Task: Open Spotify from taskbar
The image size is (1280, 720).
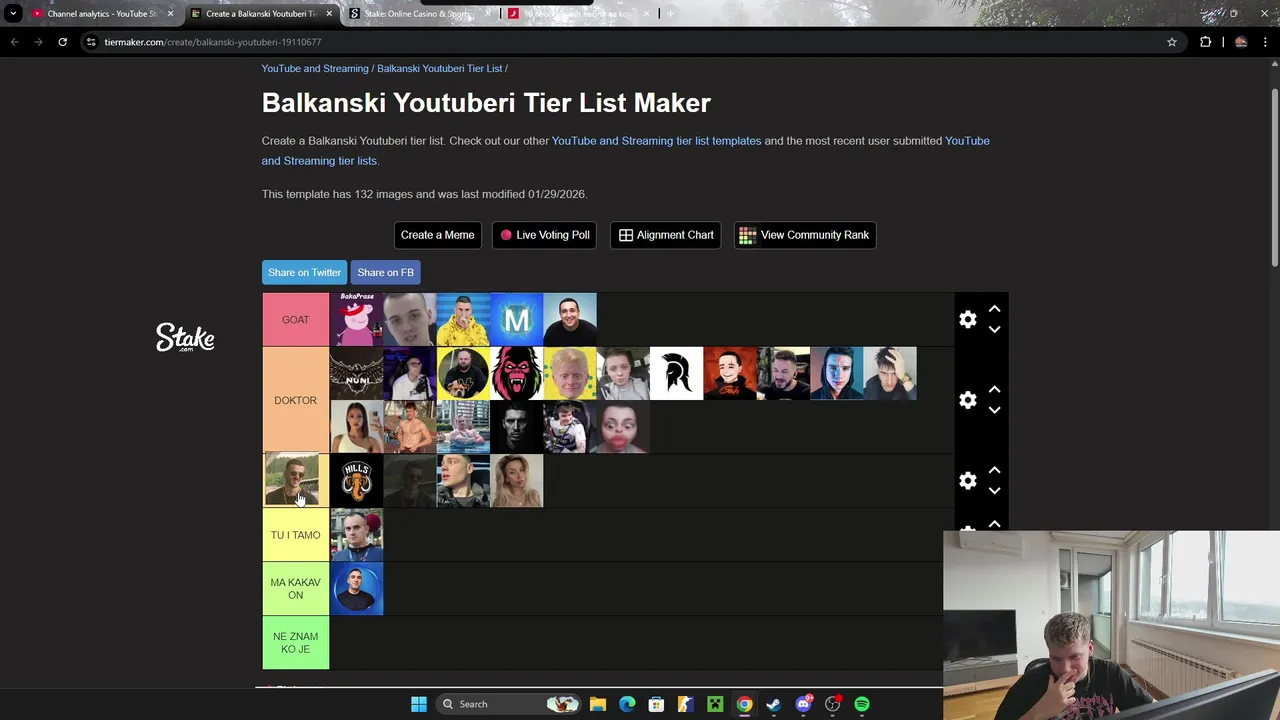Action: (862, 704)
